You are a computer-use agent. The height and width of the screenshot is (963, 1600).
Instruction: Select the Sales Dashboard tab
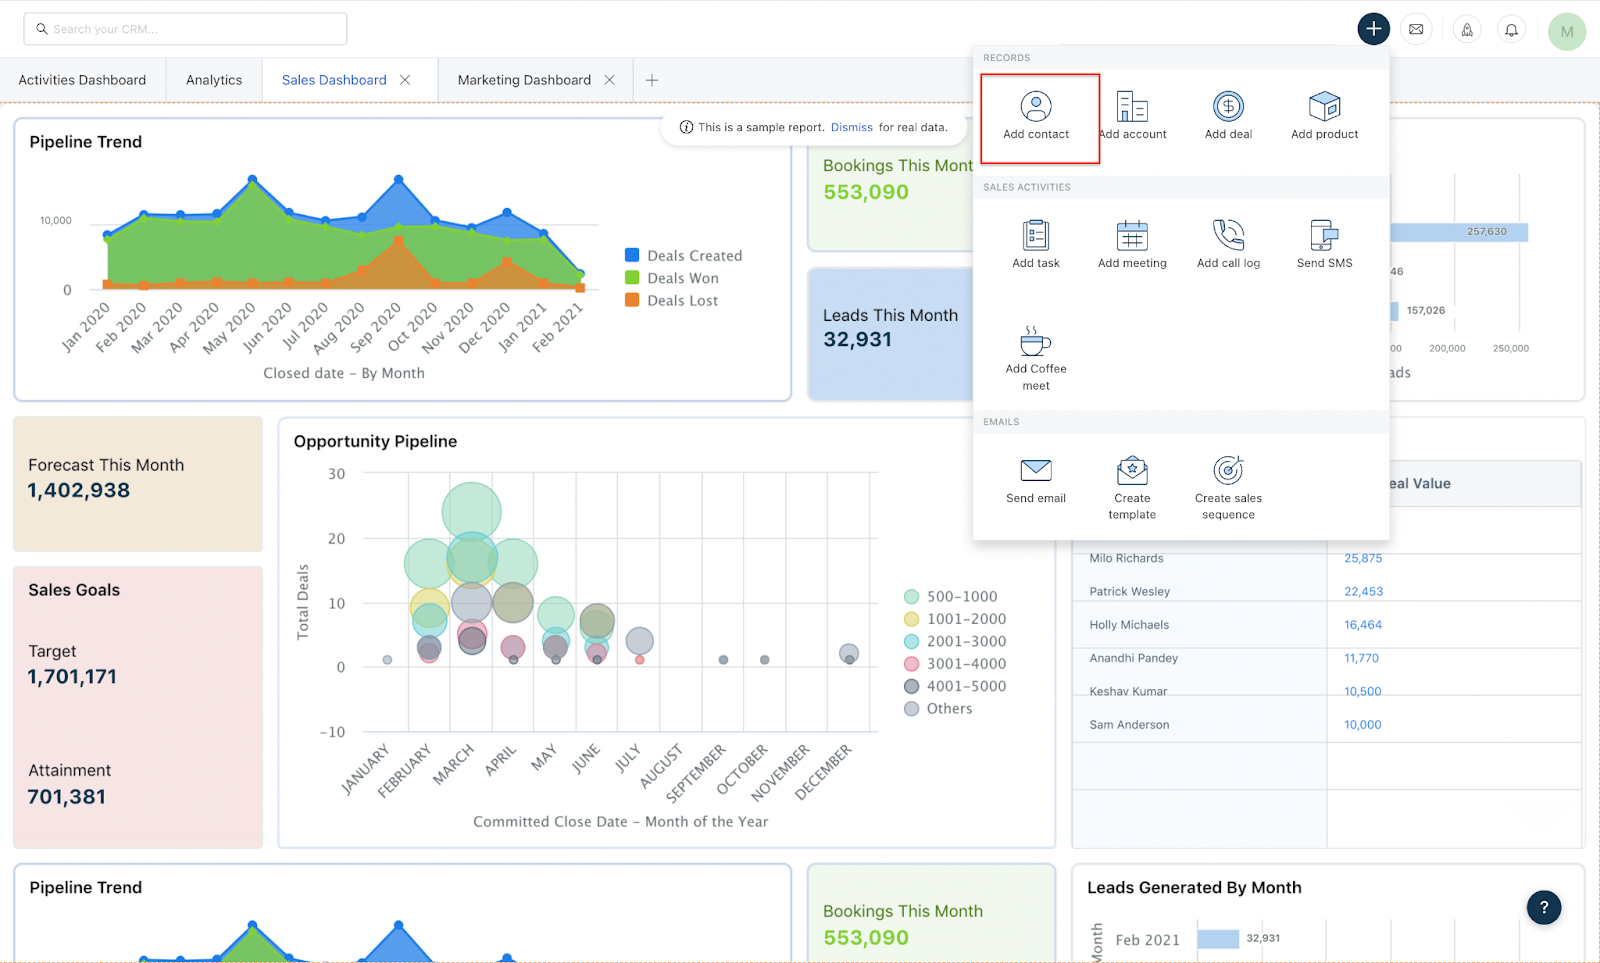[334, 80]
